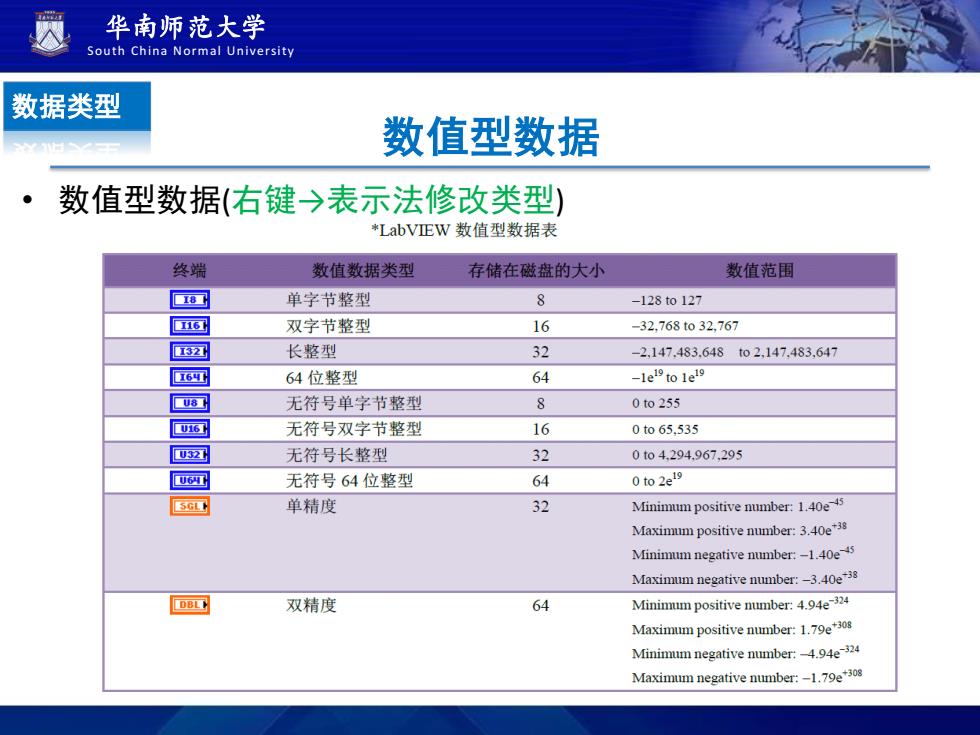Click the 数值数据类型 column header
Image resolution: width=980 pixels, height=735 pixels.
pyautogui.click(x=363, y=271)
